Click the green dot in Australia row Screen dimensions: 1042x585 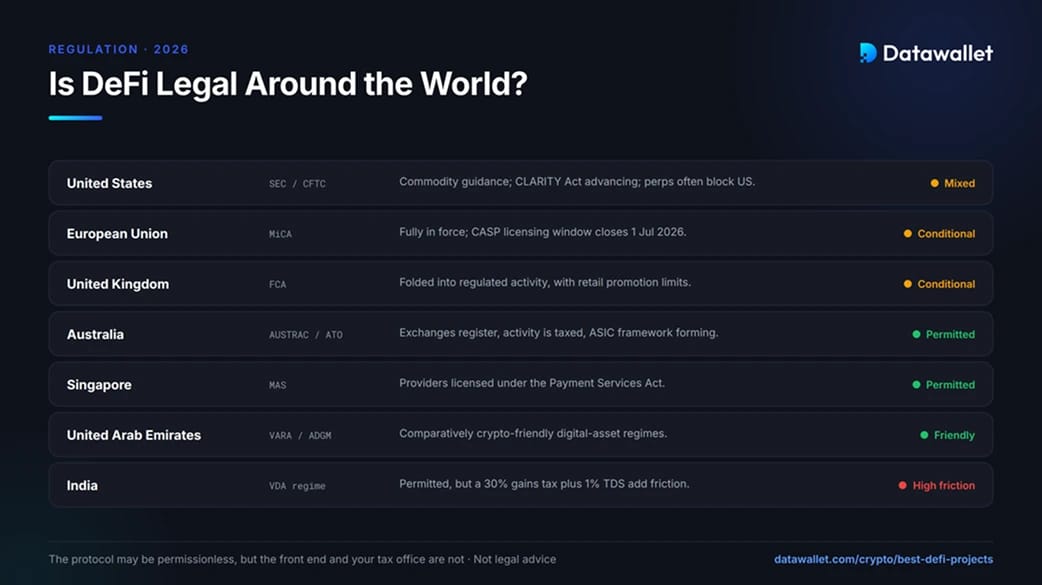pyautogui.click(x=916, y=334)
